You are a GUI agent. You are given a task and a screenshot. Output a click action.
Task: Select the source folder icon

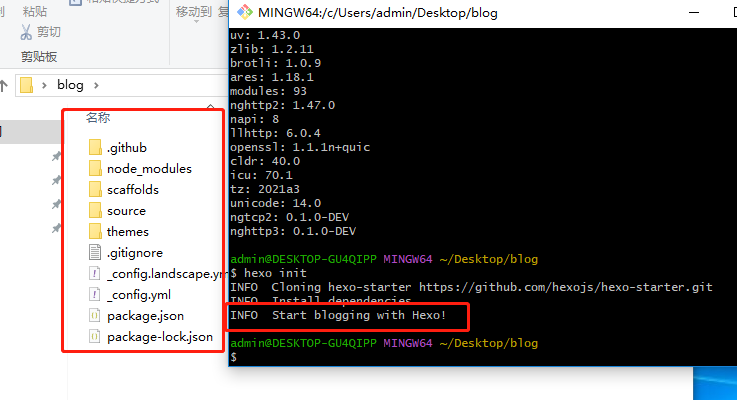(x=95, y=210)
